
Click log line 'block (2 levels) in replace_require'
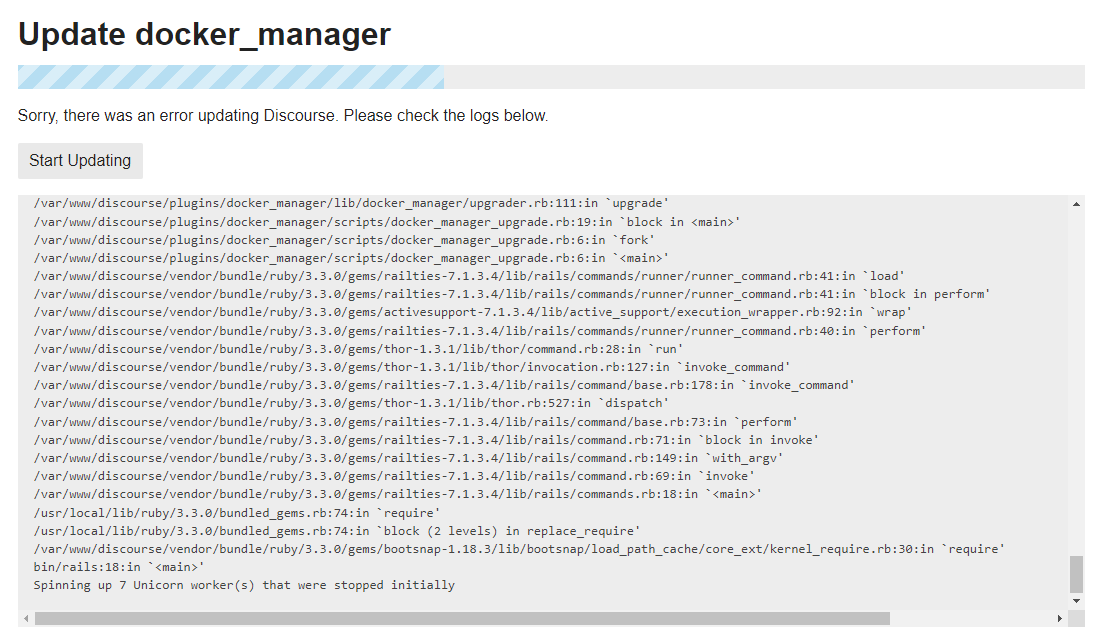[337, 531]
